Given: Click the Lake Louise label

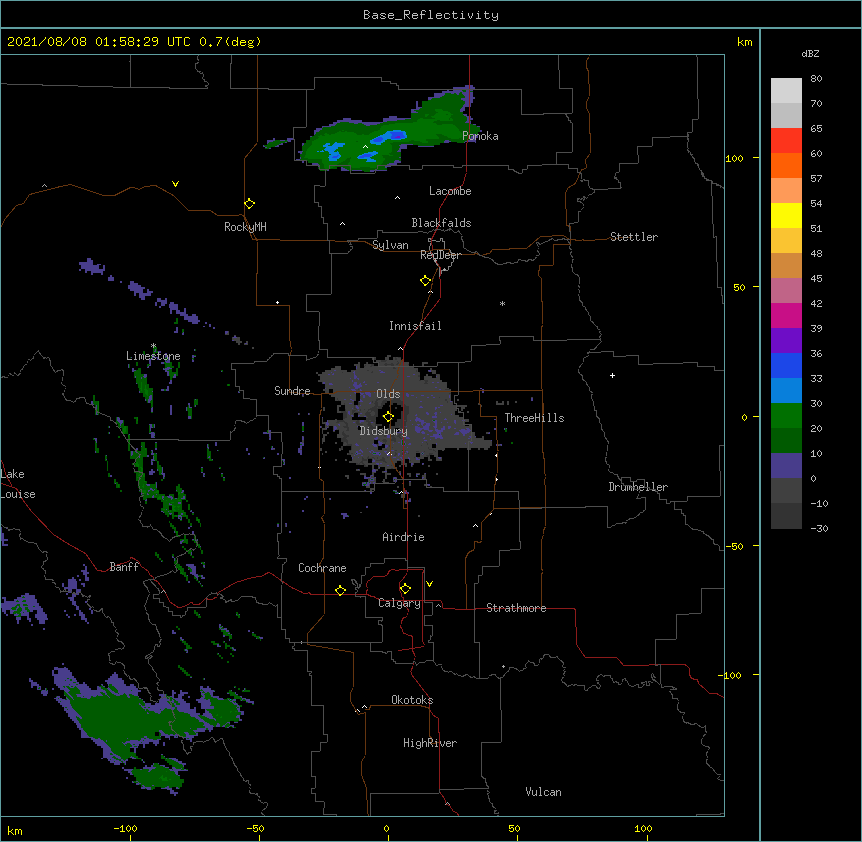Looking at the screenshot, I should (x=18, y=484).
